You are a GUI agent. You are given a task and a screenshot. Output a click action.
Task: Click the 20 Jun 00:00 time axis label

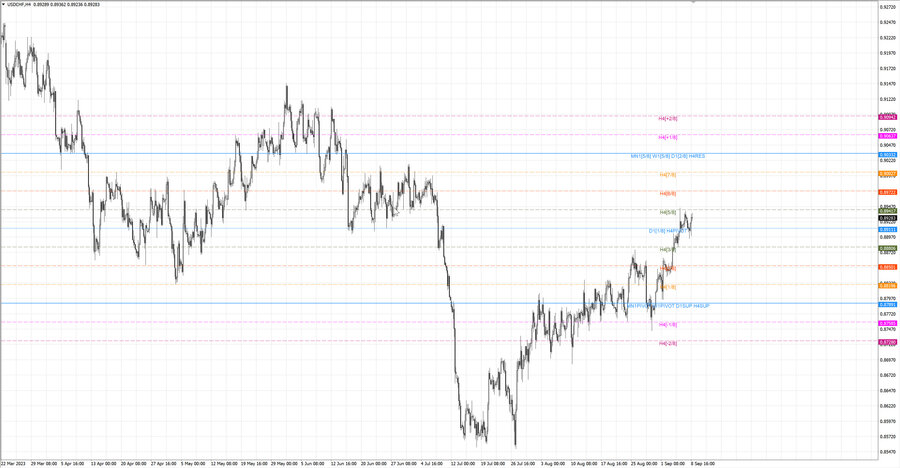[373, 463]
